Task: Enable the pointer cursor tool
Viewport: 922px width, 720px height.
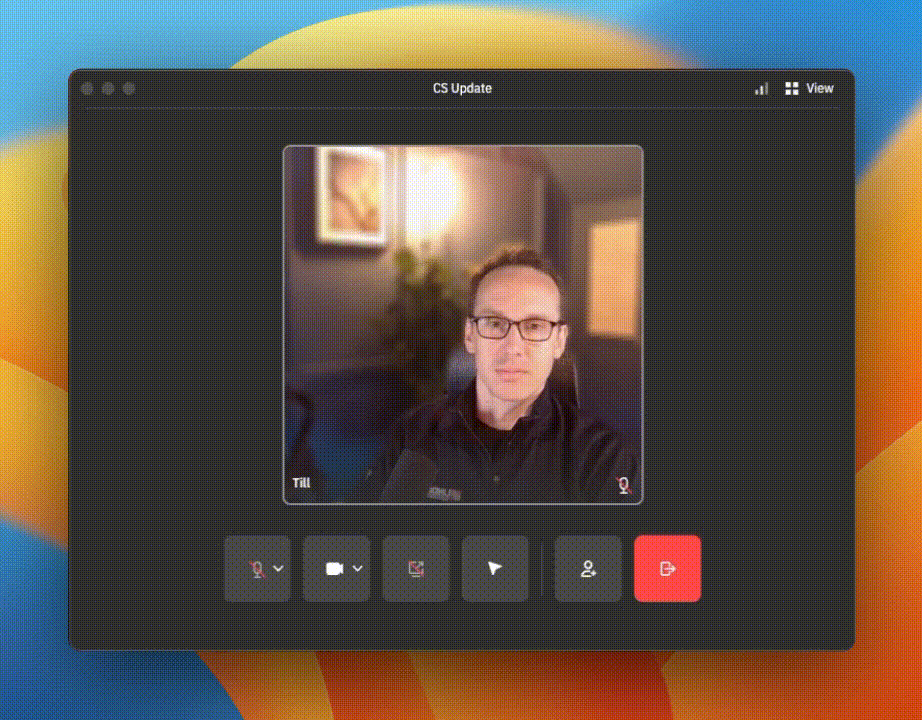Action: [x=495, y=569]
